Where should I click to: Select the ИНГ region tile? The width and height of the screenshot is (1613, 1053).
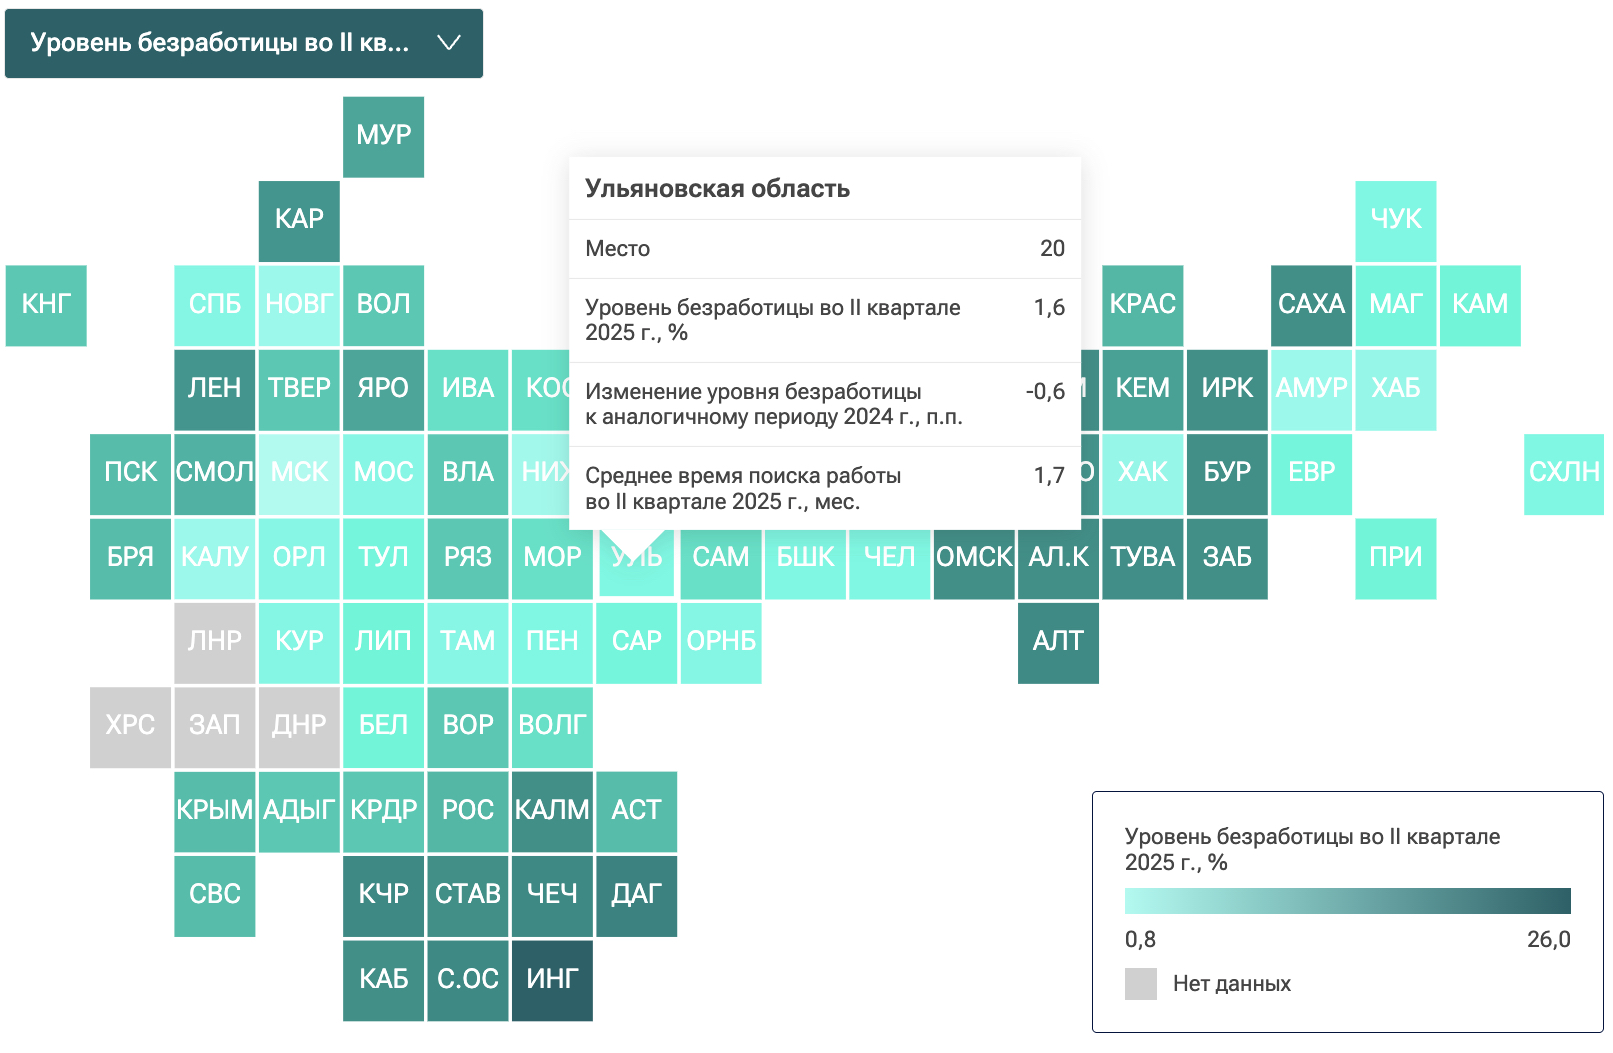coord(552,980)
